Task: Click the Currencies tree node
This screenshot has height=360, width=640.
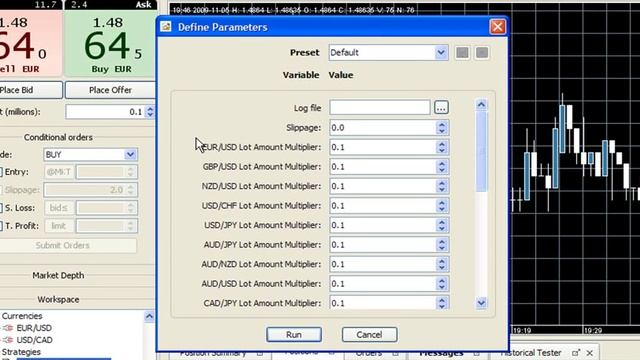Action: pos(22,316)
